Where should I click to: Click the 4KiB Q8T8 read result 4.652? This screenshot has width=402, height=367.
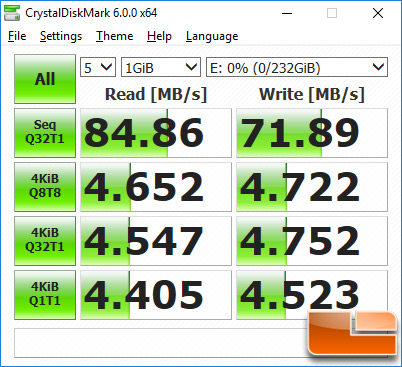point(156,187)
